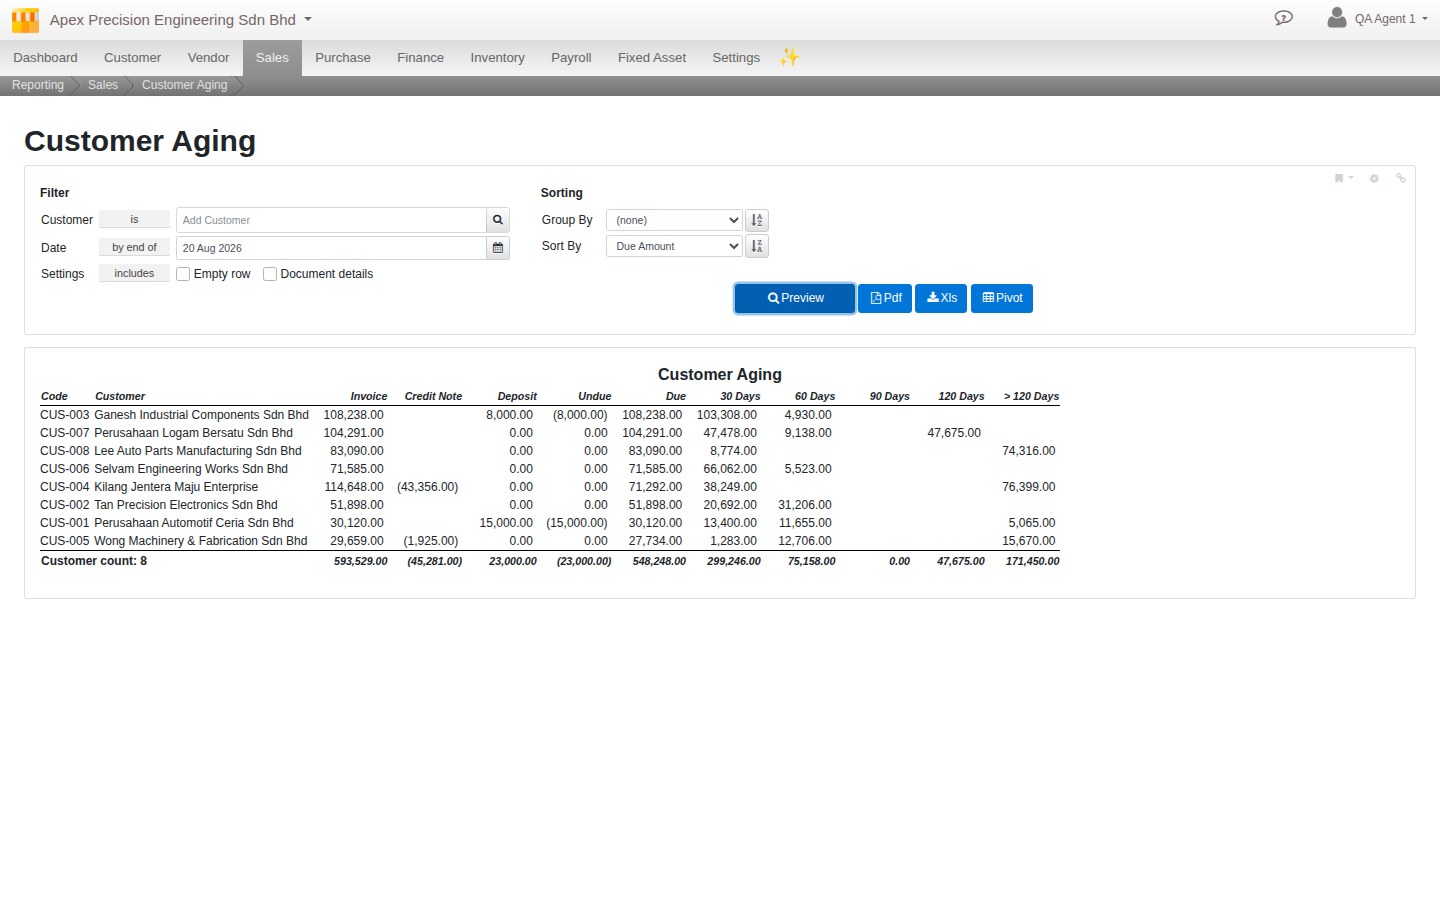Screen dimensions: 1440x900
Task: Click Kilang Jentera Maju Enterprise
Action: pyautogui.click(x=176, y=487)
